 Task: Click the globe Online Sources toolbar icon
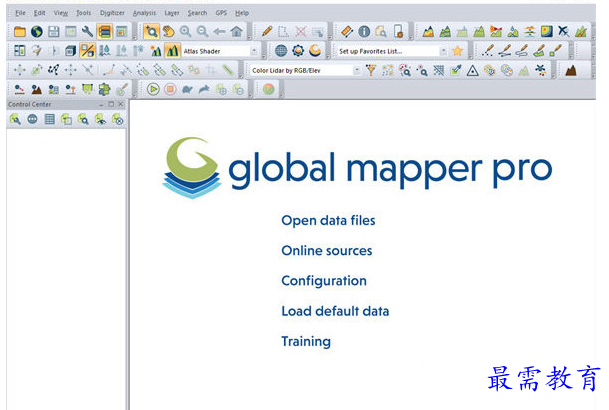click(37, 31)
